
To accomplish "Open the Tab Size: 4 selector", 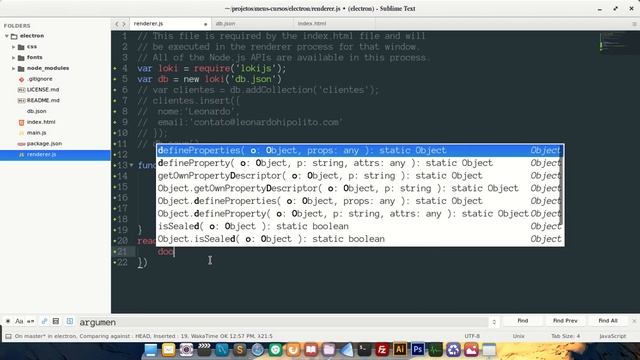I will [566, 336].
